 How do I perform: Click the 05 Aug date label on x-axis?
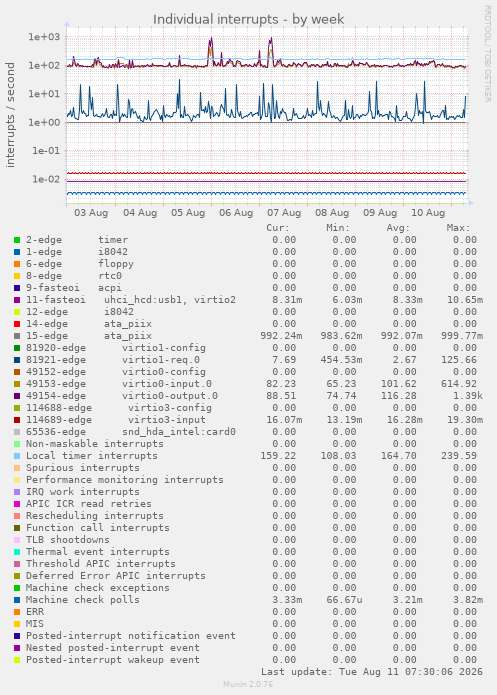pos(188,213)
